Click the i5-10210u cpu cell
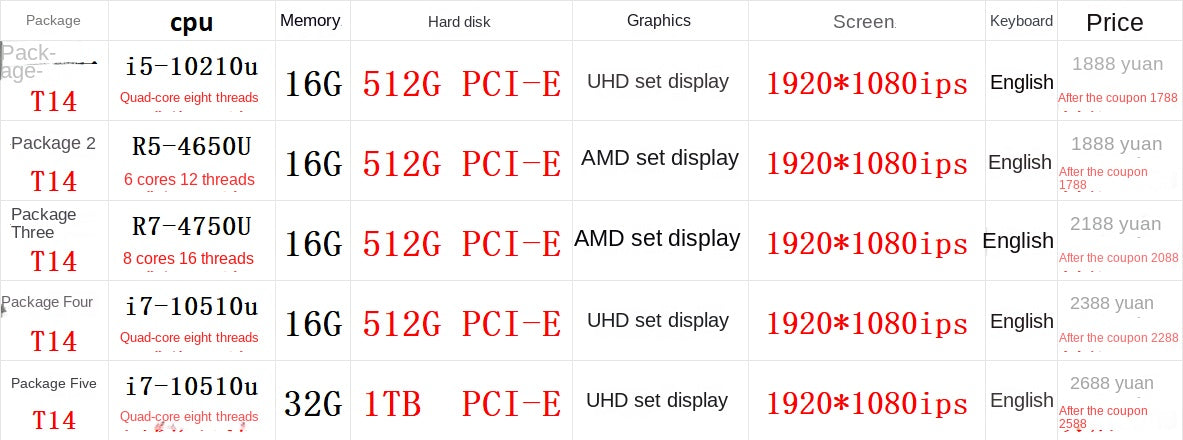Screen dimensions: 1183x440 coord(191,67)
